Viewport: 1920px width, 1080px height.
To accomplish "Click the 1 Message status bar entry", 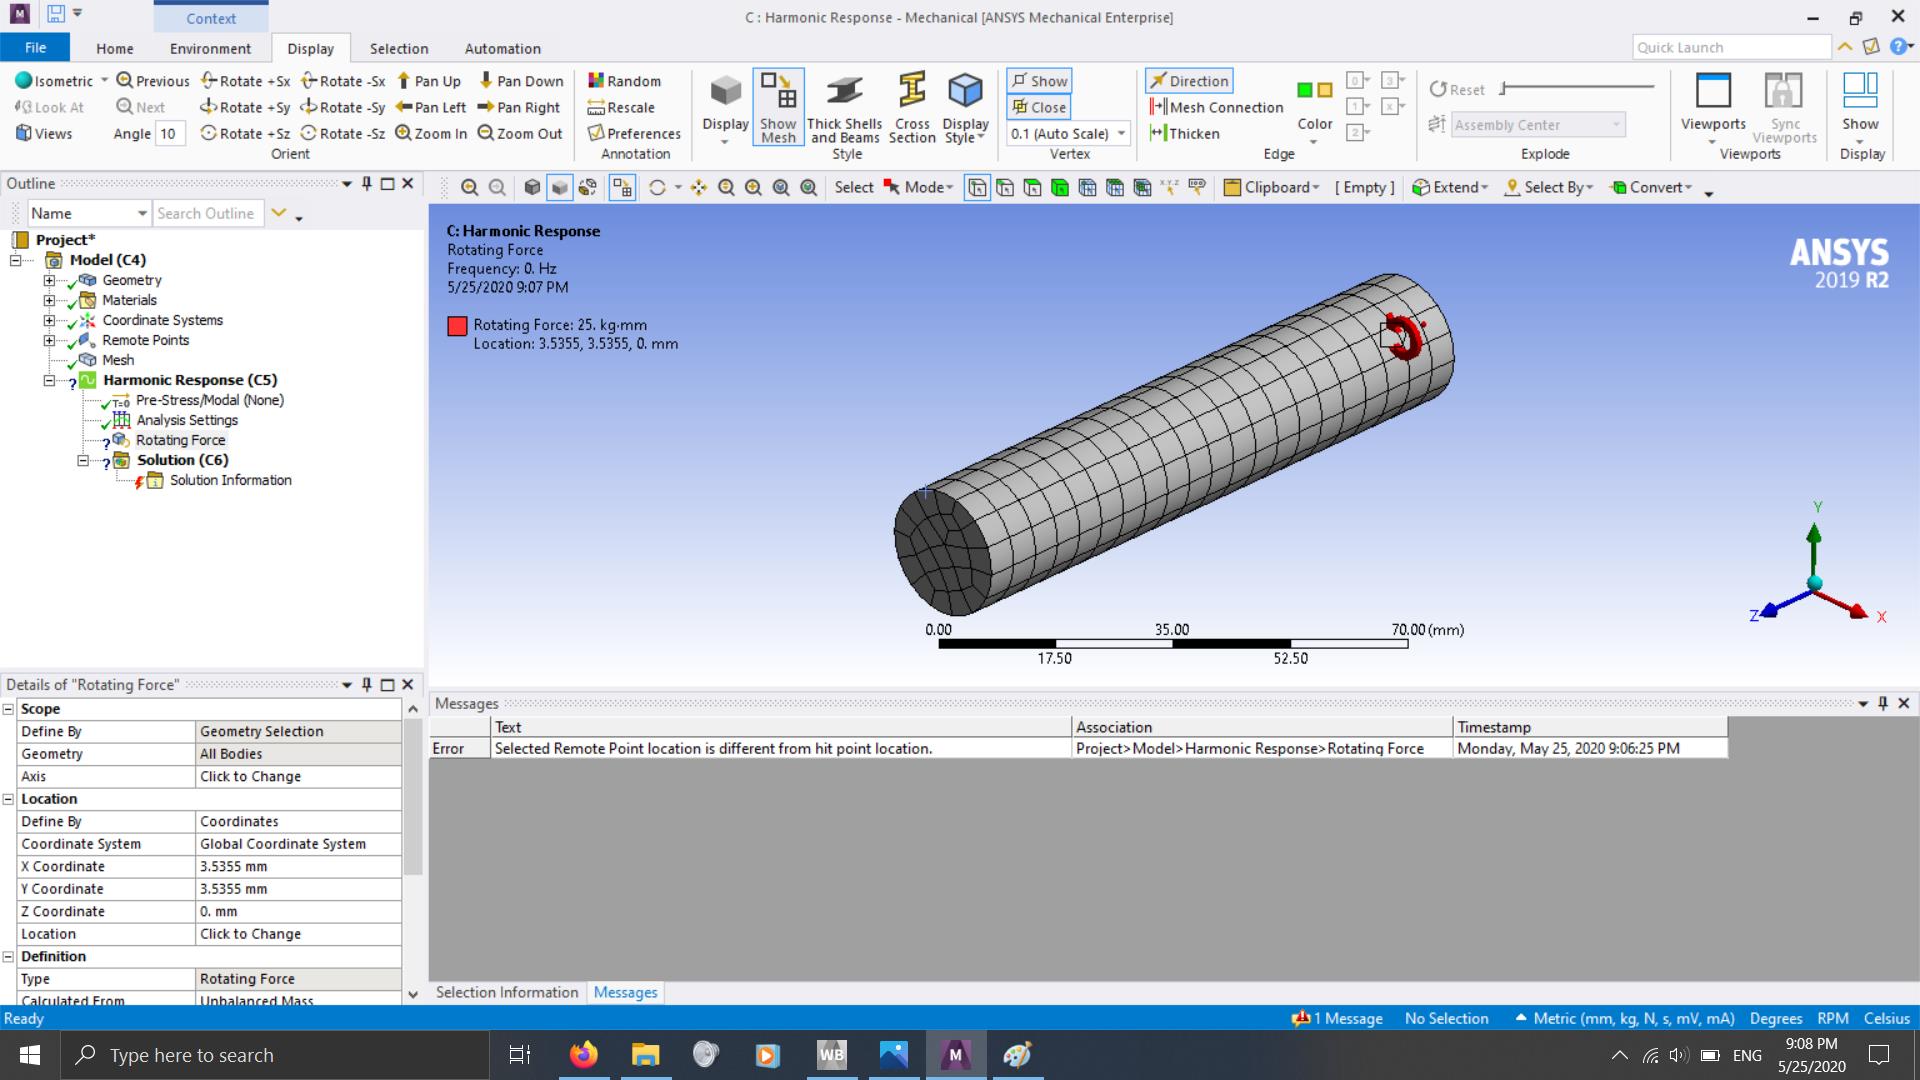I will (1337, 1018).
